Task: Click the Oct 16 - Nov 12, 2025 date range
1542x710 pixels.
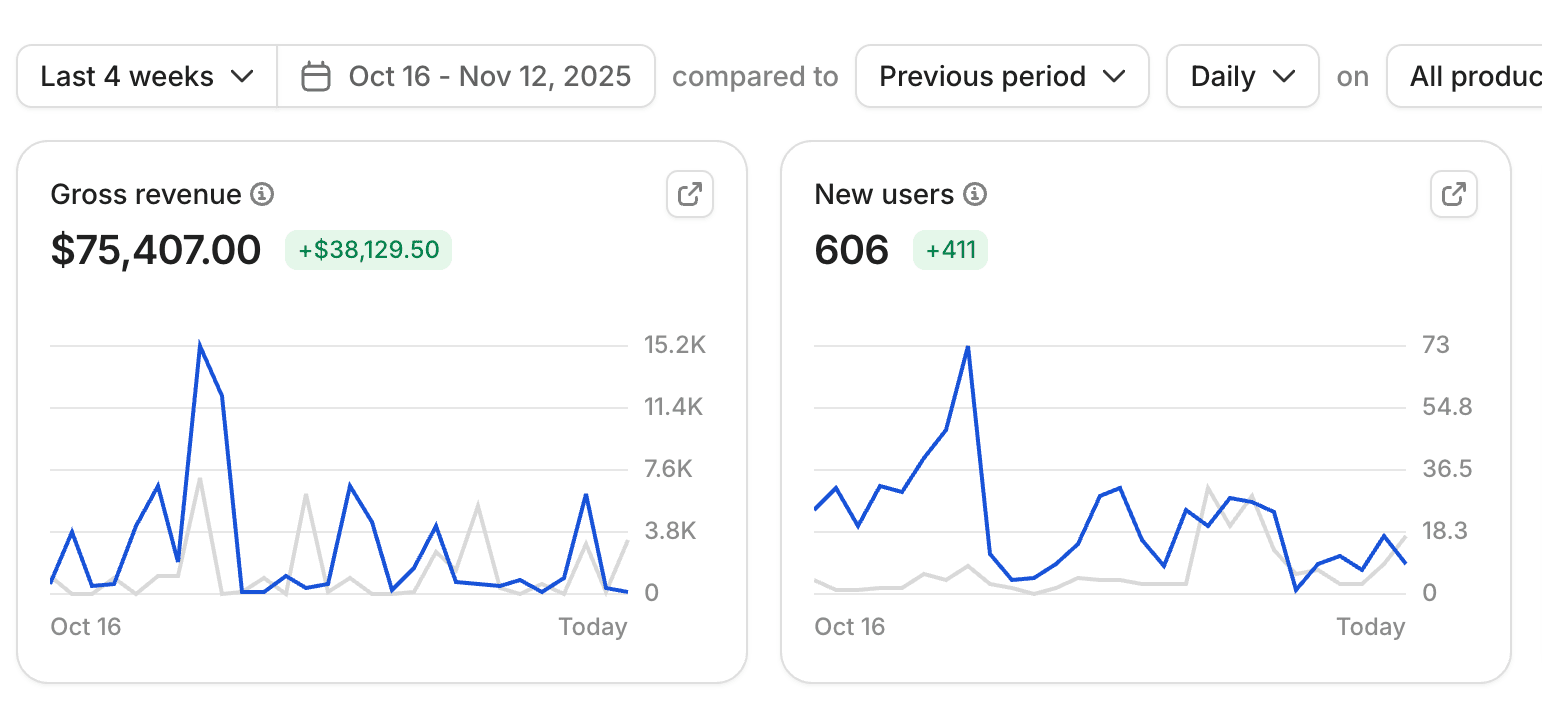Action: (489, 77)
